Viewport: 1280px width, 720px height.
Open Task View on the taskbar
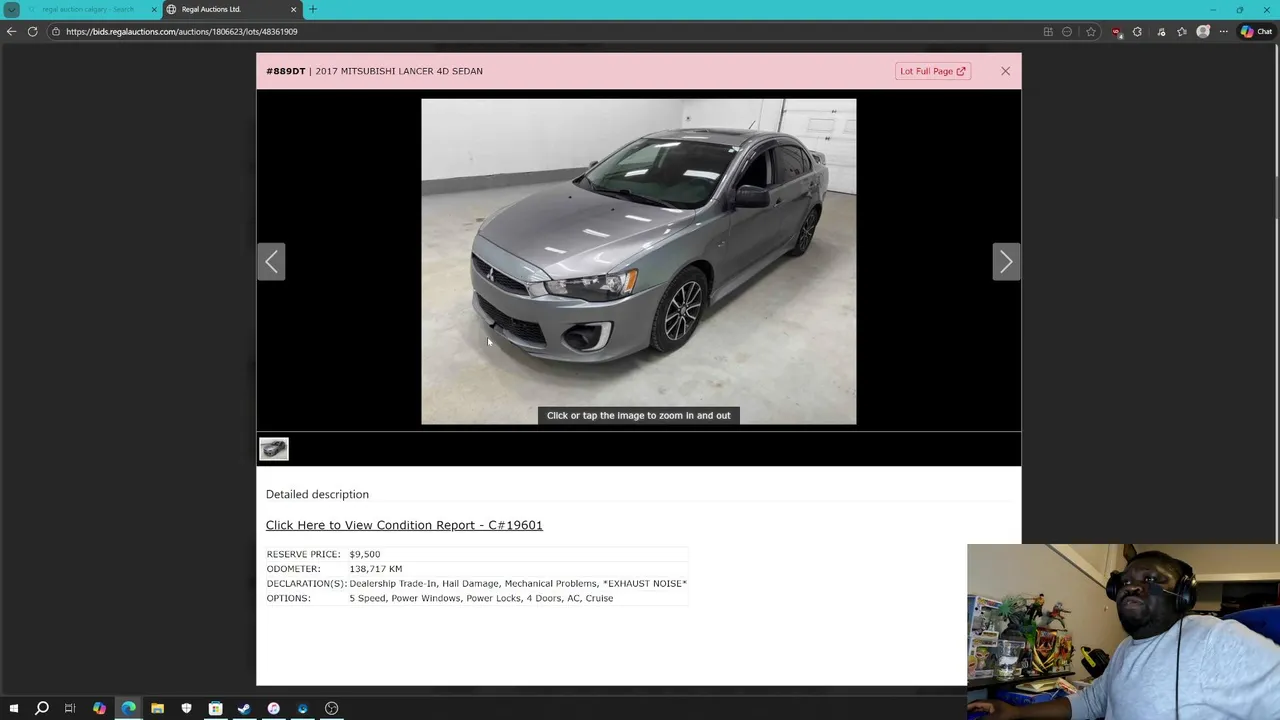click(x=70, y=708)
